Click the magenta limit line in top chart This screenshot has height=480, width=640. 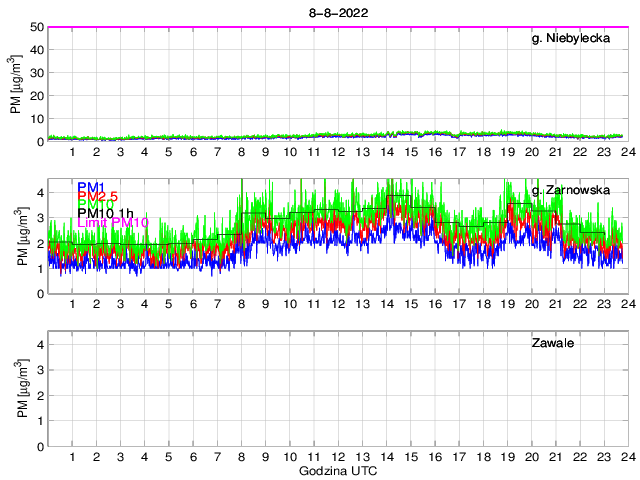300,27
